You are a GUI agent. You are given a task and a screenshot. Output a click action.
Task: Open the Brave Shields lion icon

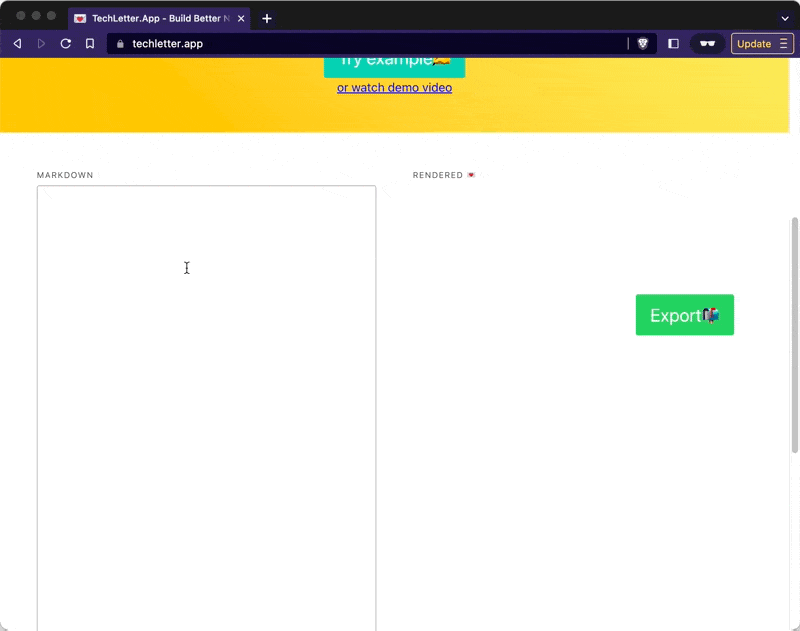pos(642,44)
